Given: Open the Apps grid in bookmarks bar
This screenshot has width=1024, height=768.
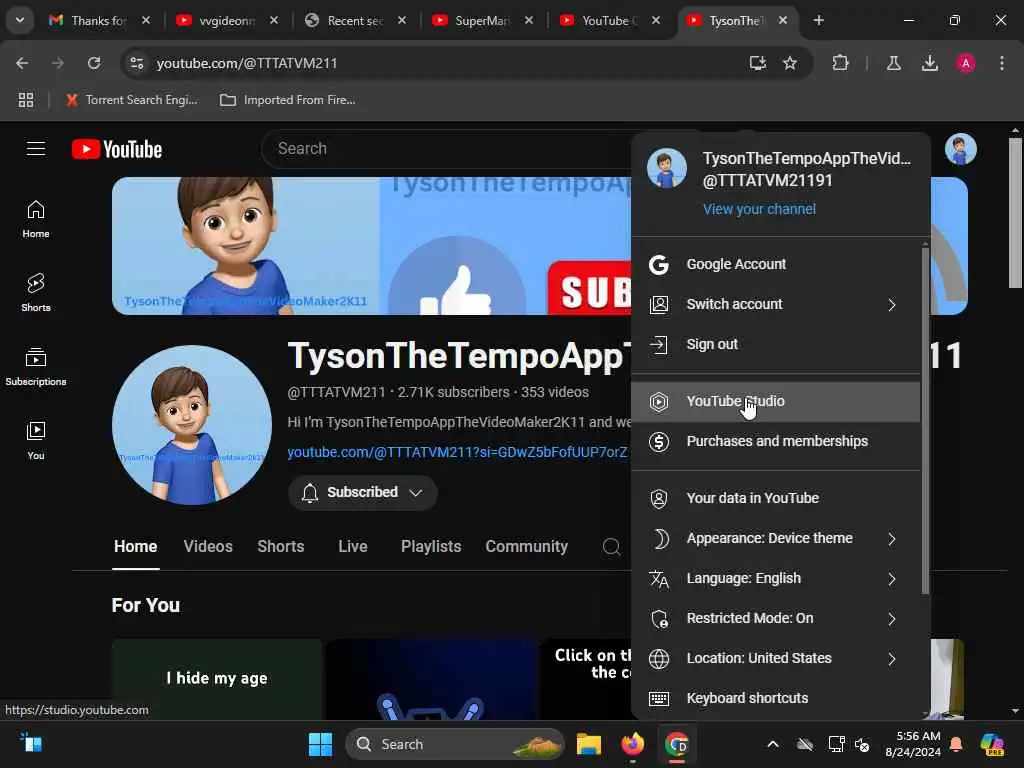Looking at the screenshot, I should pos(26,100).
